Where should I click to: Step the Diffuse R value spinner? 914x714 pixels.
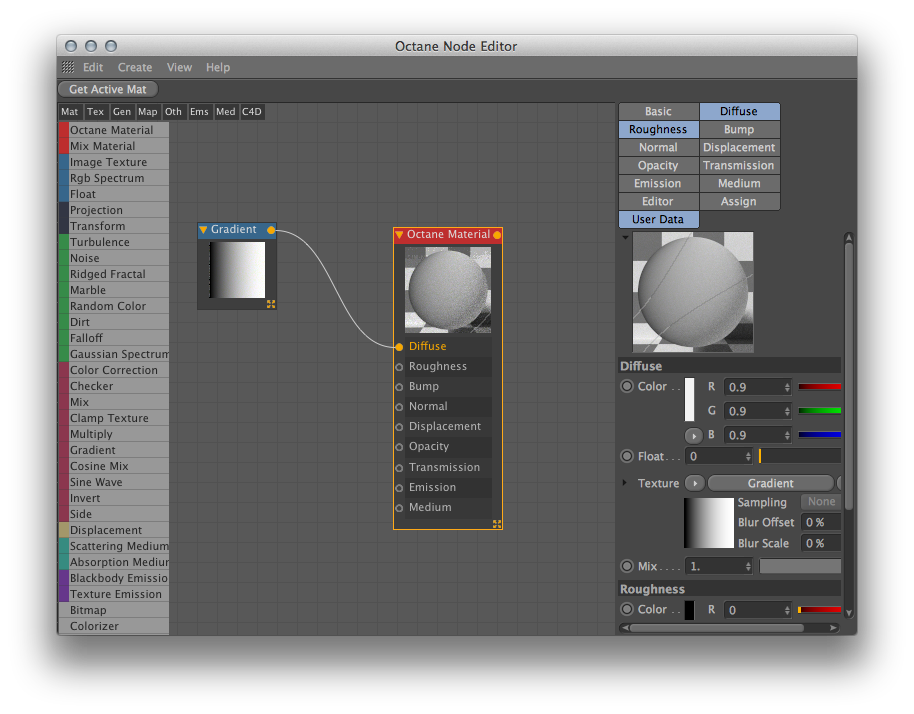787,387
